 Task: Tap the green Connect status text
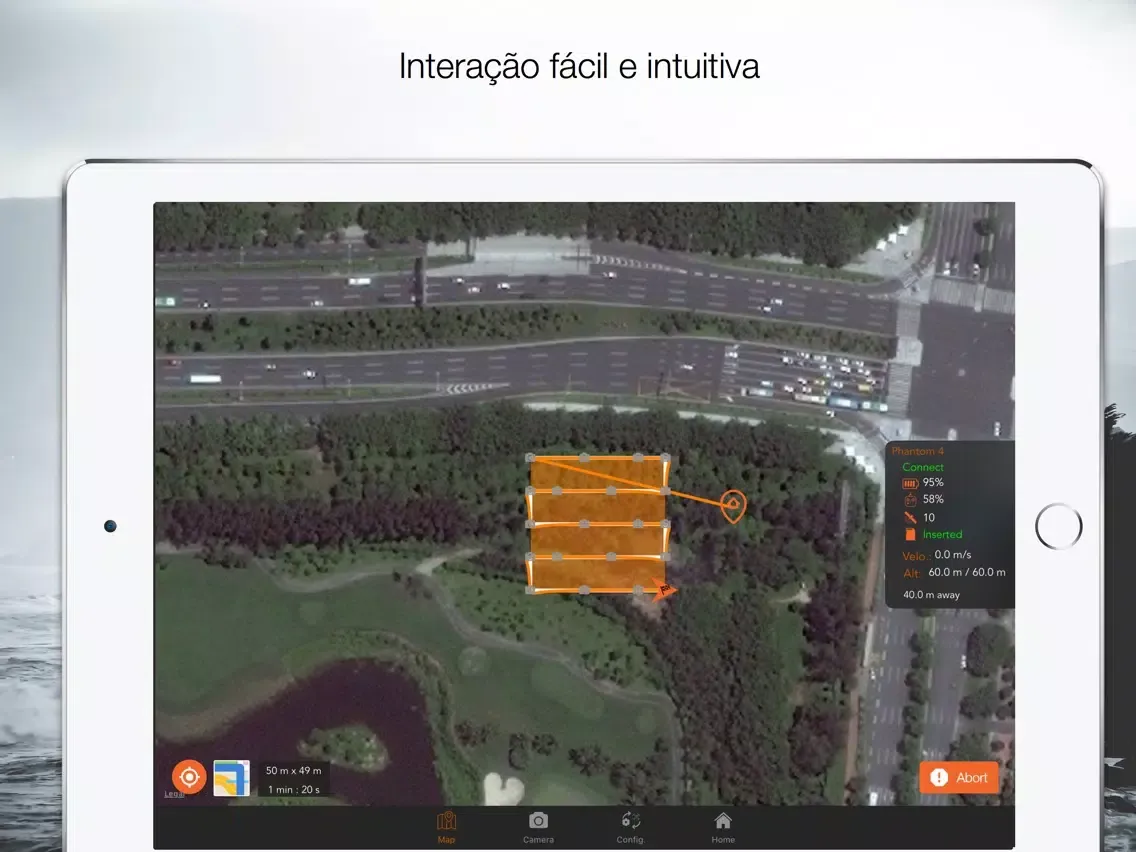[922, 467]
